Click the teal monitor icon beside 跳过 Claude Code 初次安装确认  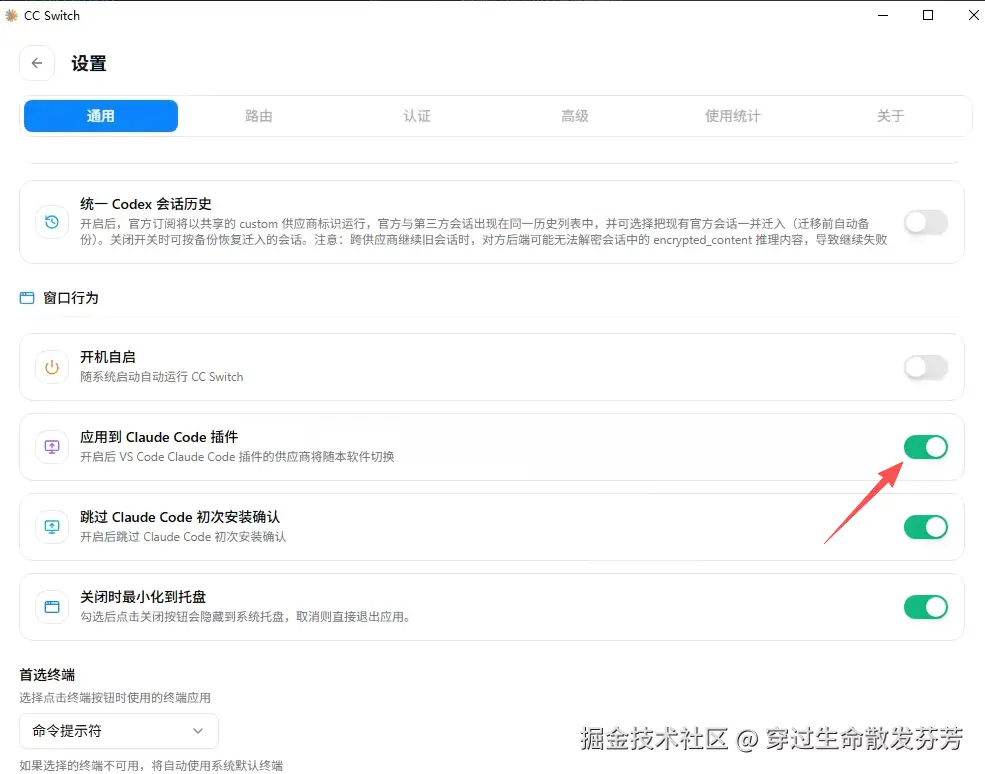[x=52, y=526]
